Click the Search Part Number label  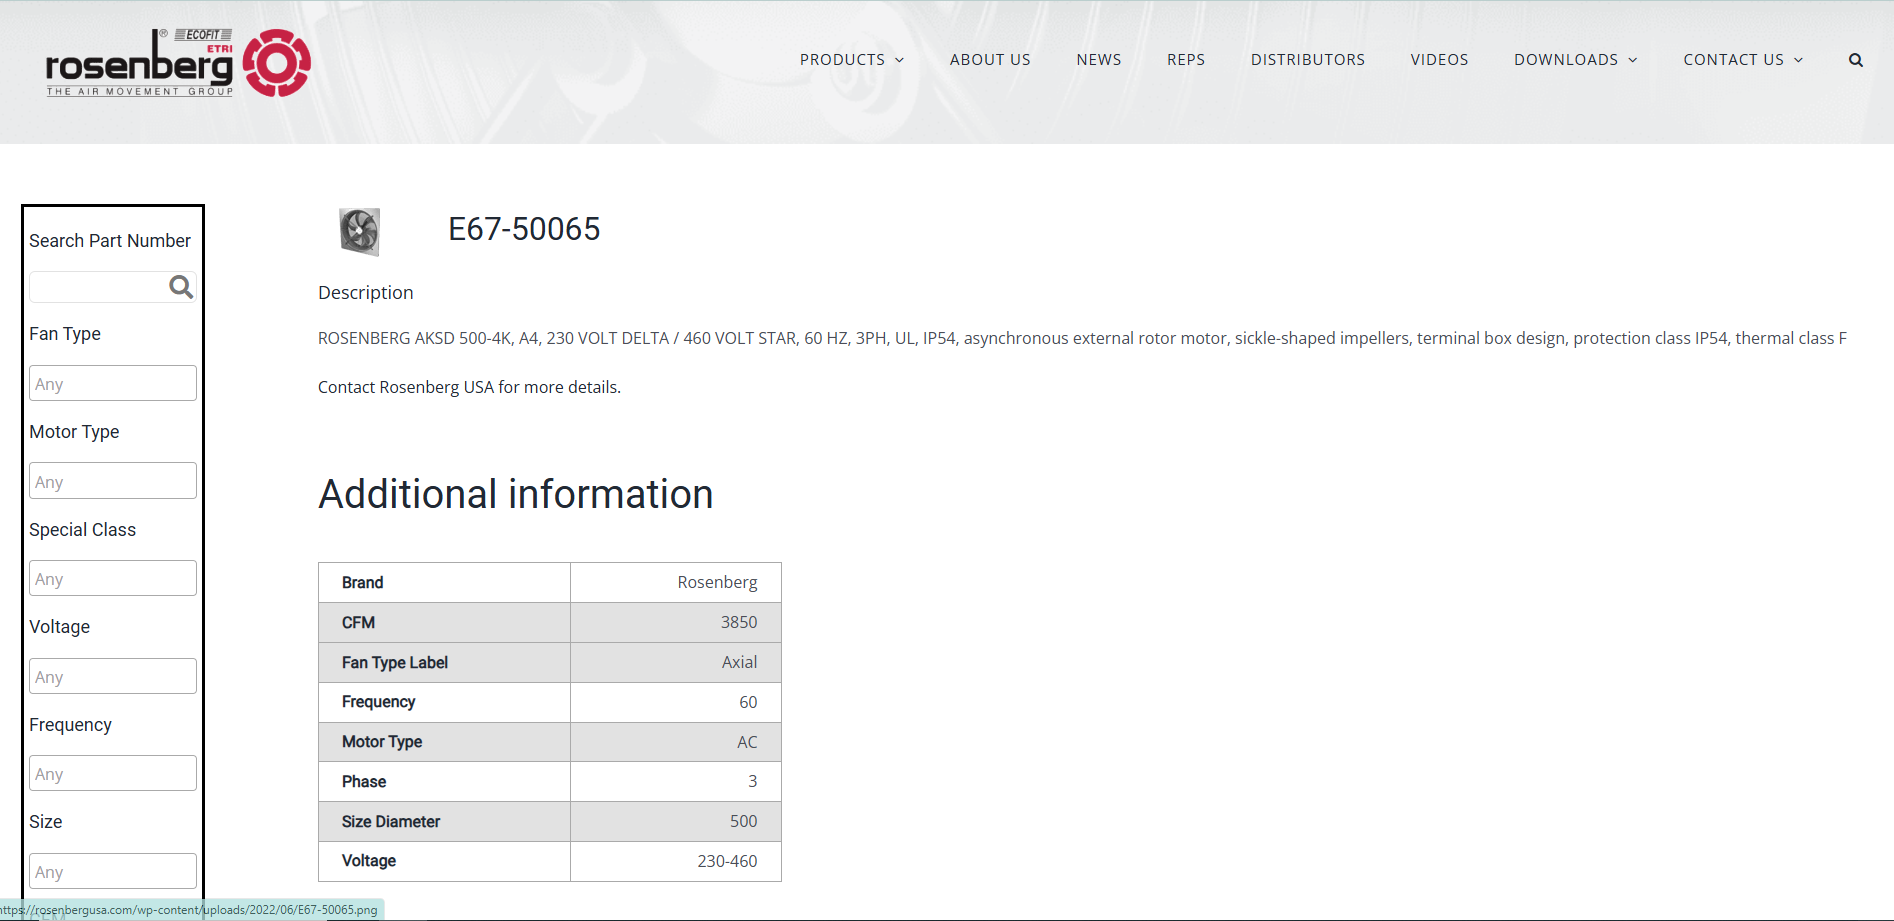[x=110, y=241]
